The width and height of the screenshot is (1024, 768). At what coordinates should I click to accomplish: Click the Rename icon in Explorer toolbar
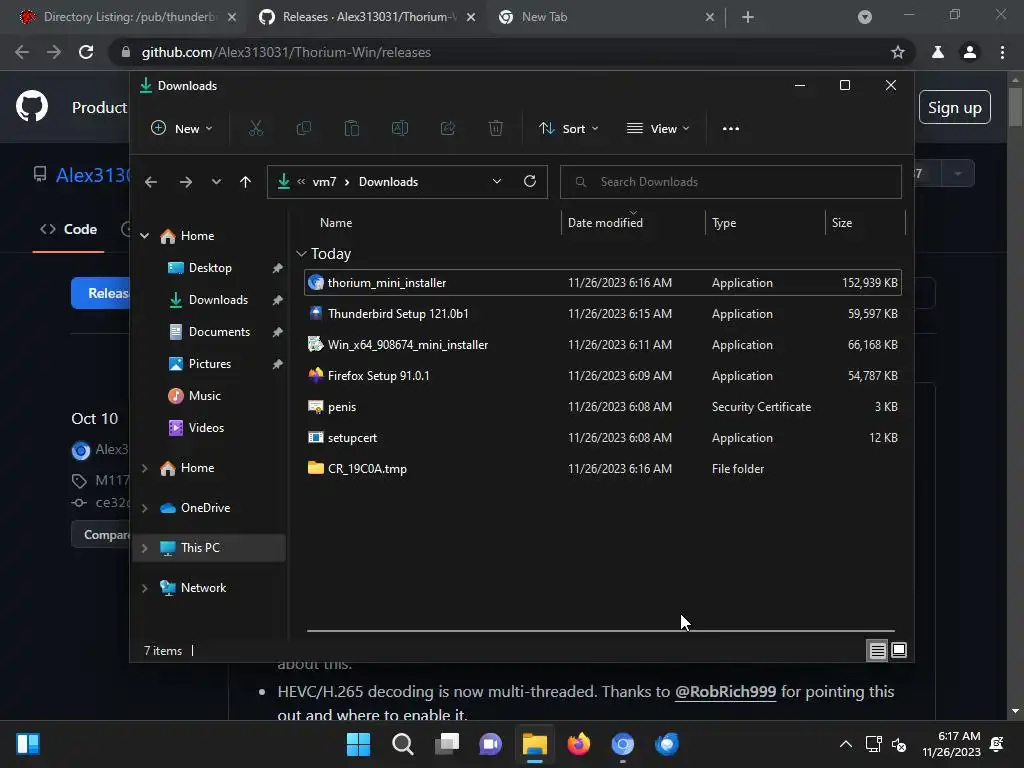pos(400,129)
